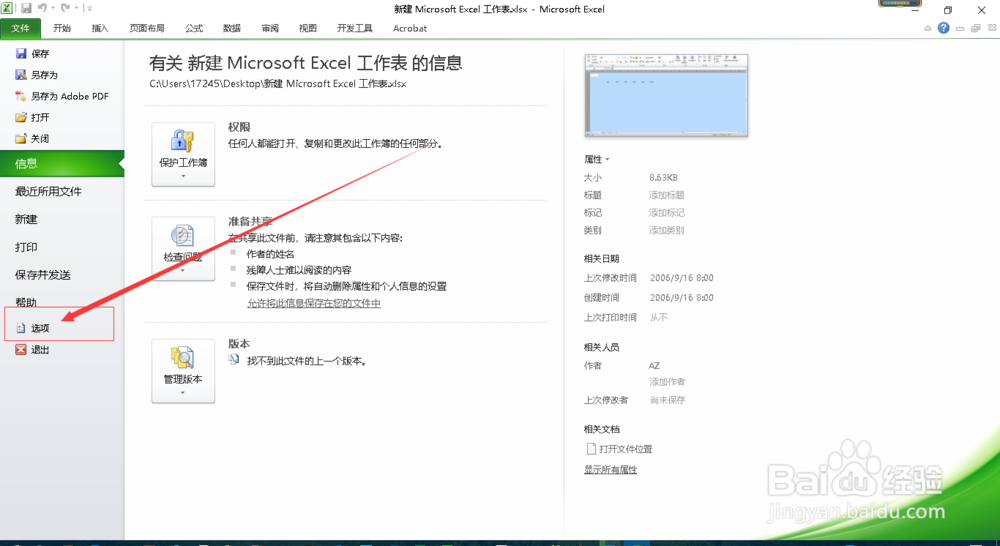
Task: Switch to the 数据 ribbon tab
Action: click(232, 28)
